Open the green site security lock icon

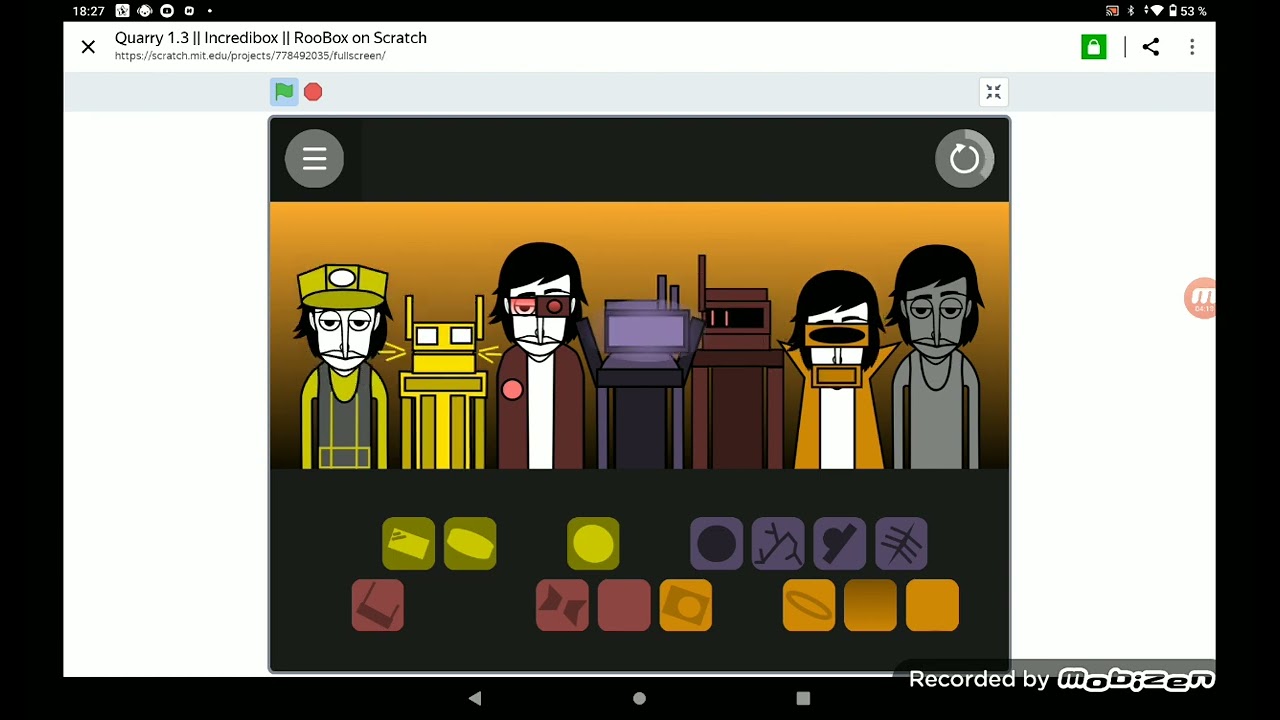tap(1094, 47)
